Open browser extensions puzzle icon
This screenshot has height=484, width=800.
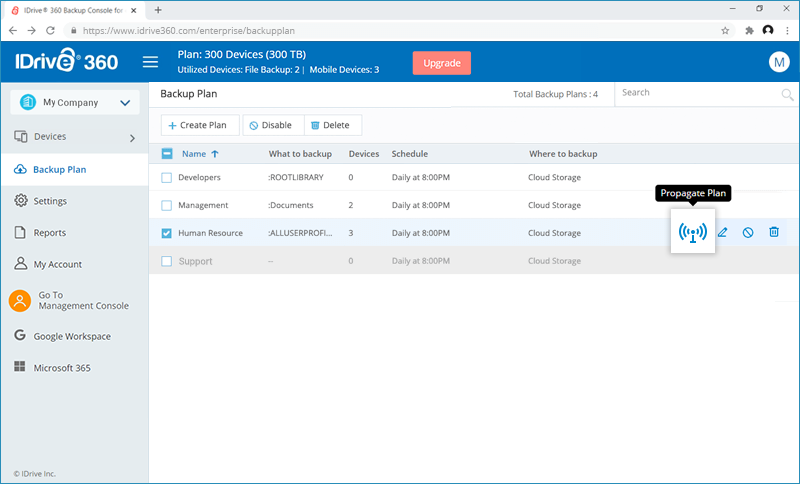coord(749,31)
